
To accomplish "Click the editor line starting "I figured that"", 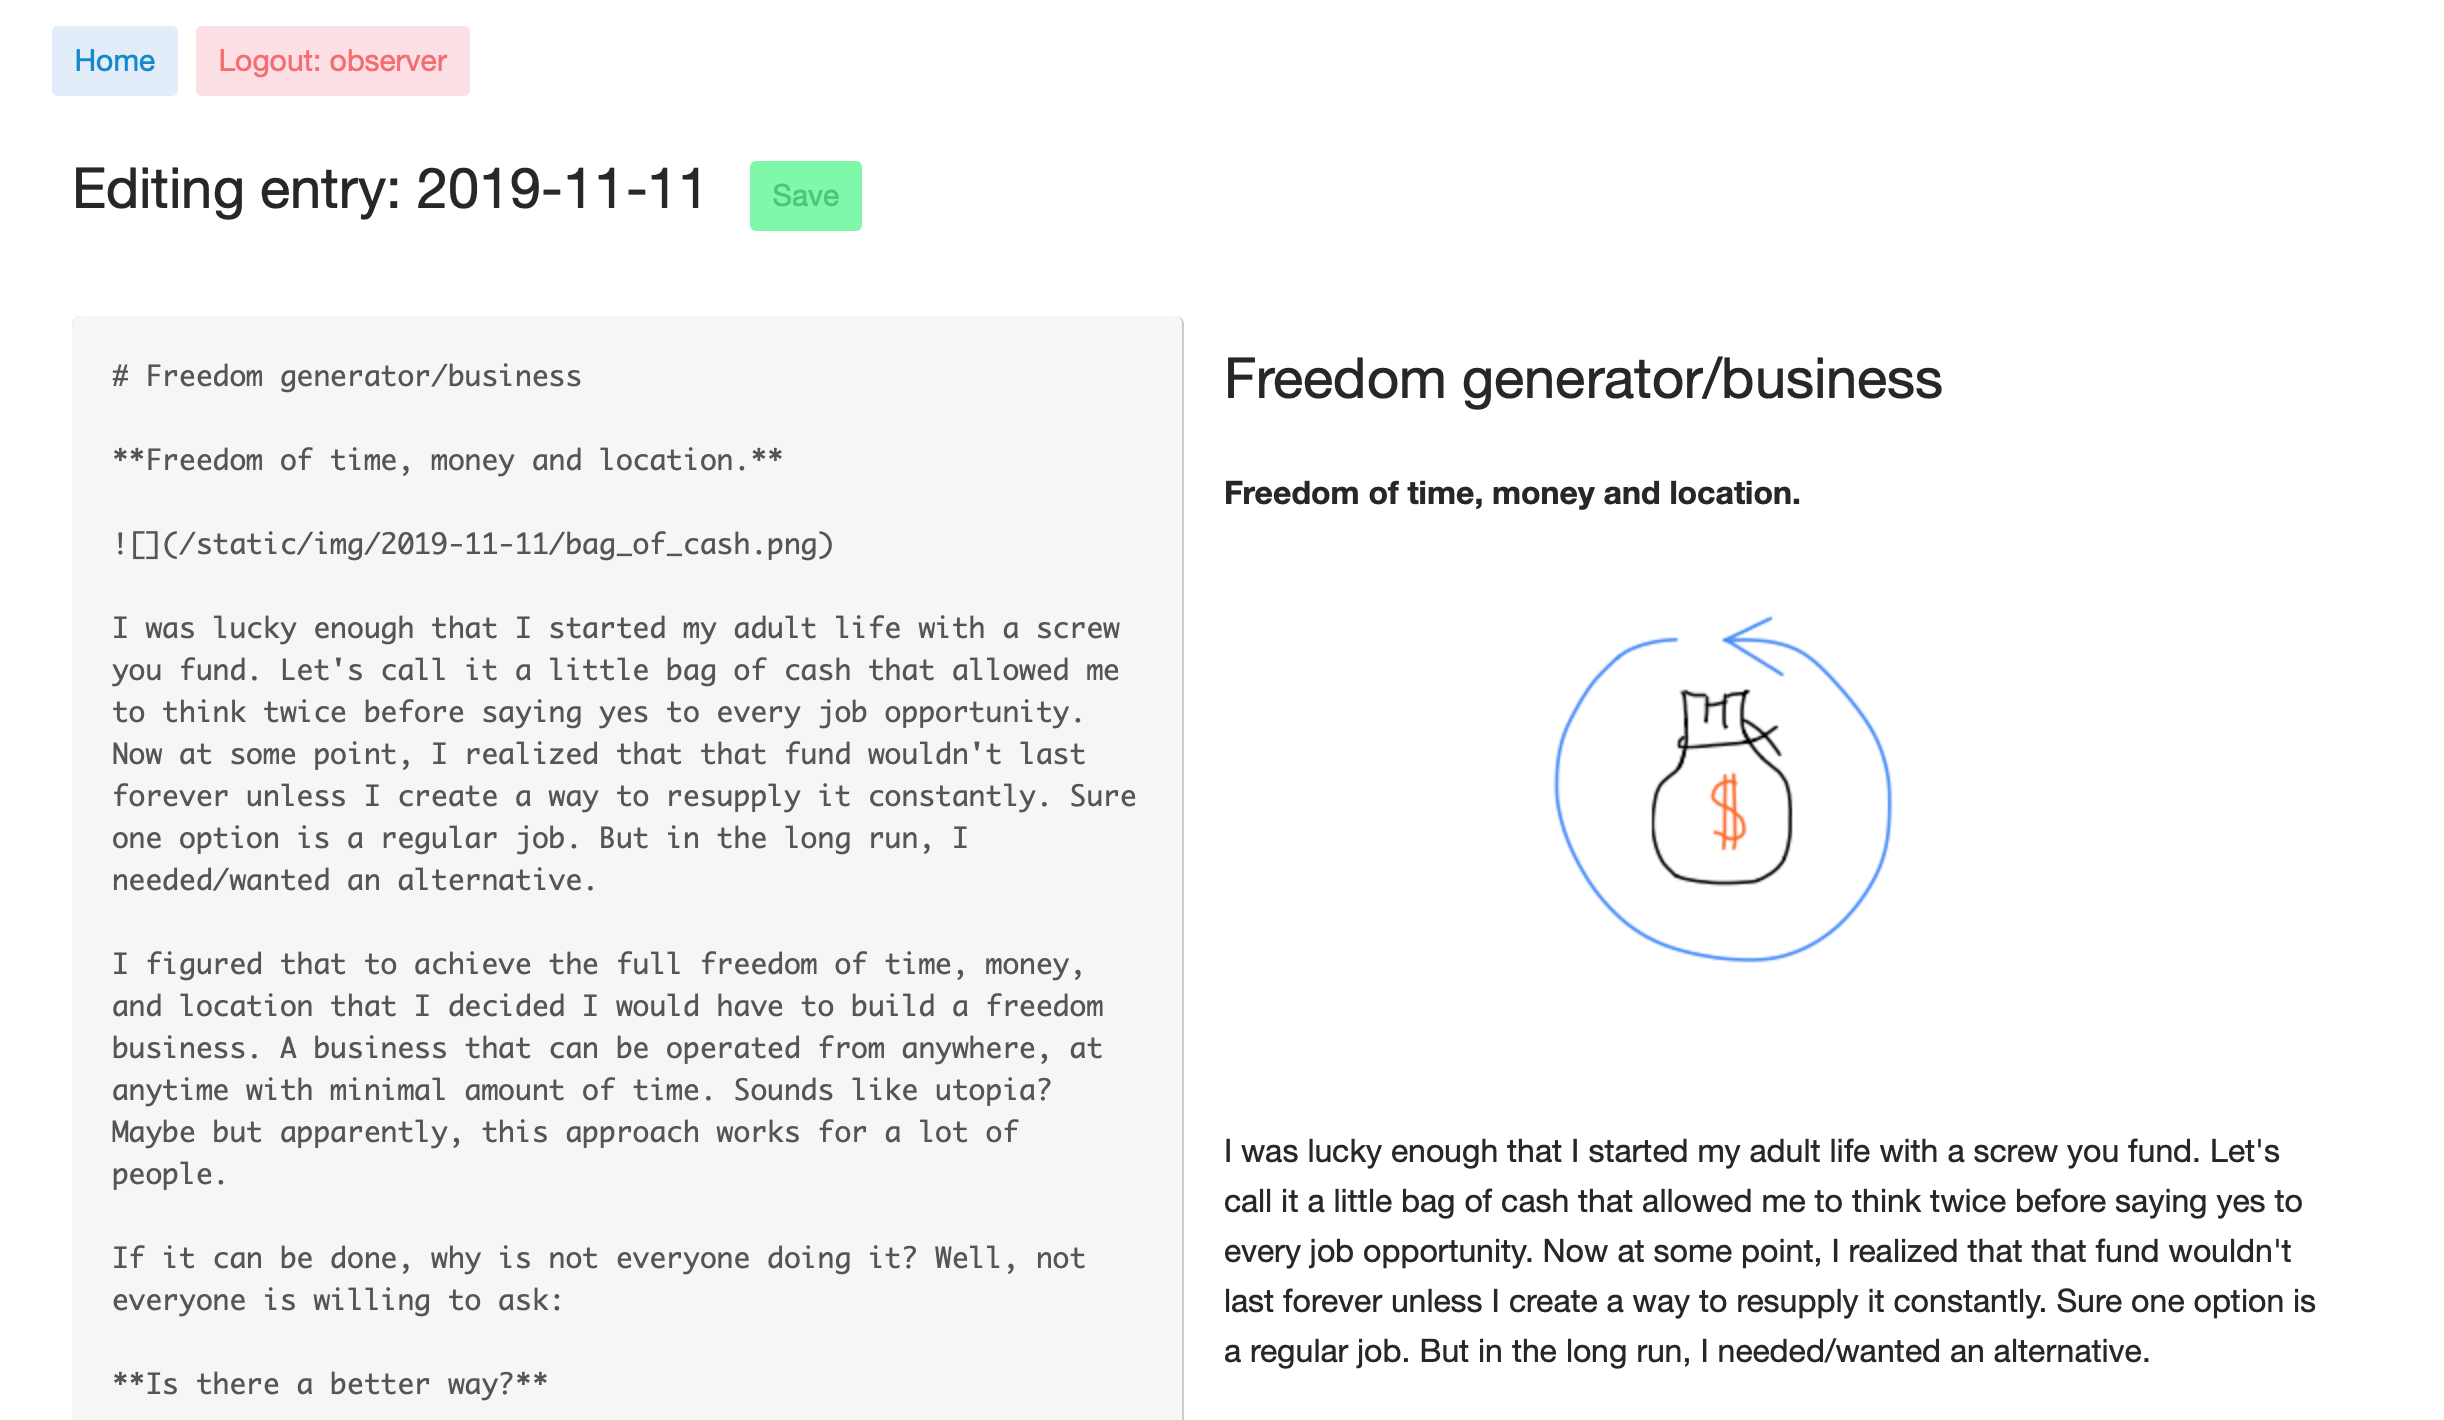I will coord(597,965).
